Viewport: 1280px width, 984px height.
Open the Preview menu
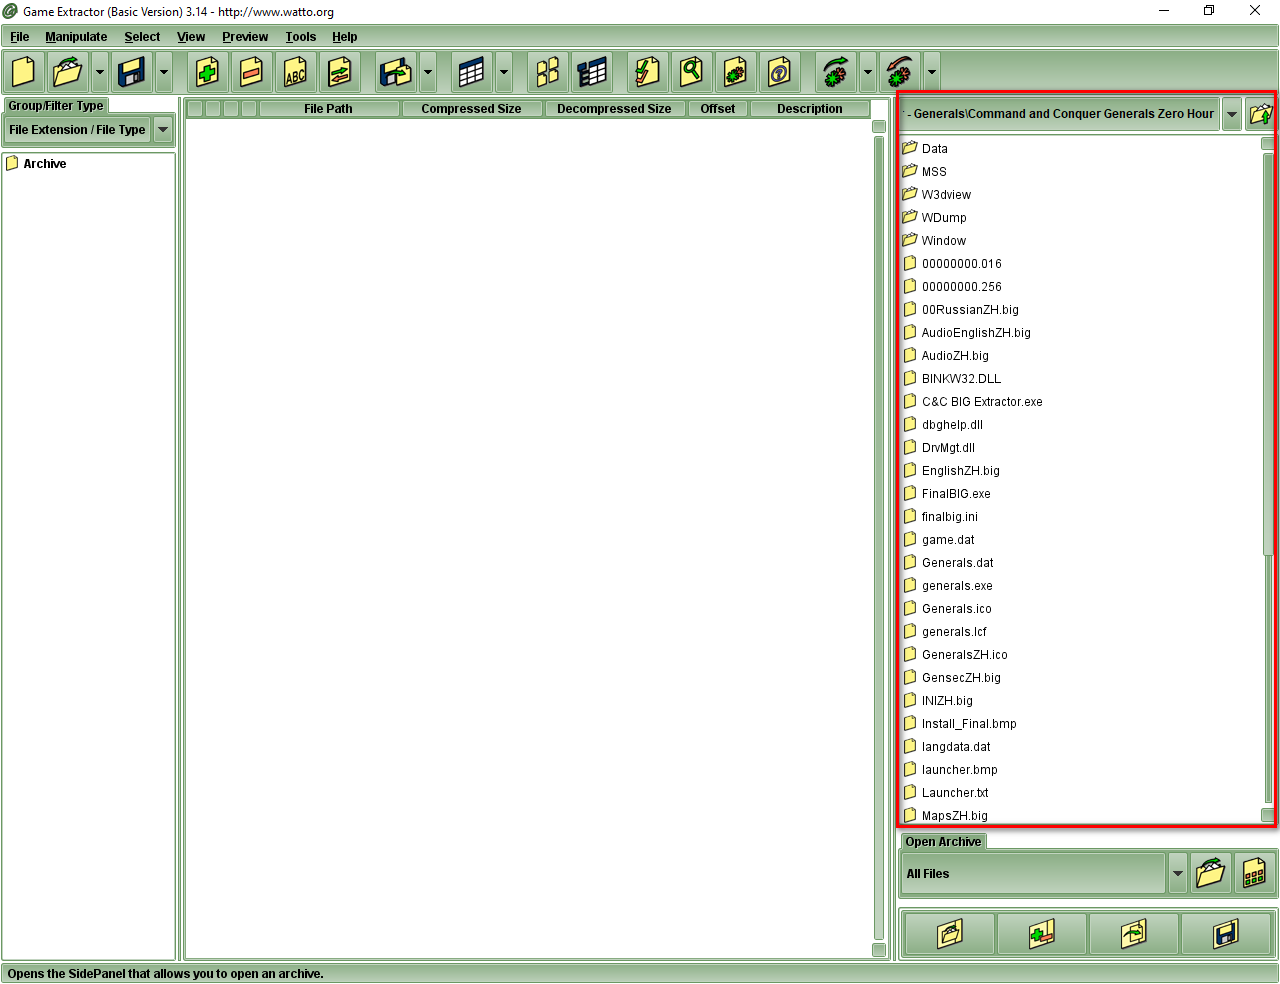[245, 37]
